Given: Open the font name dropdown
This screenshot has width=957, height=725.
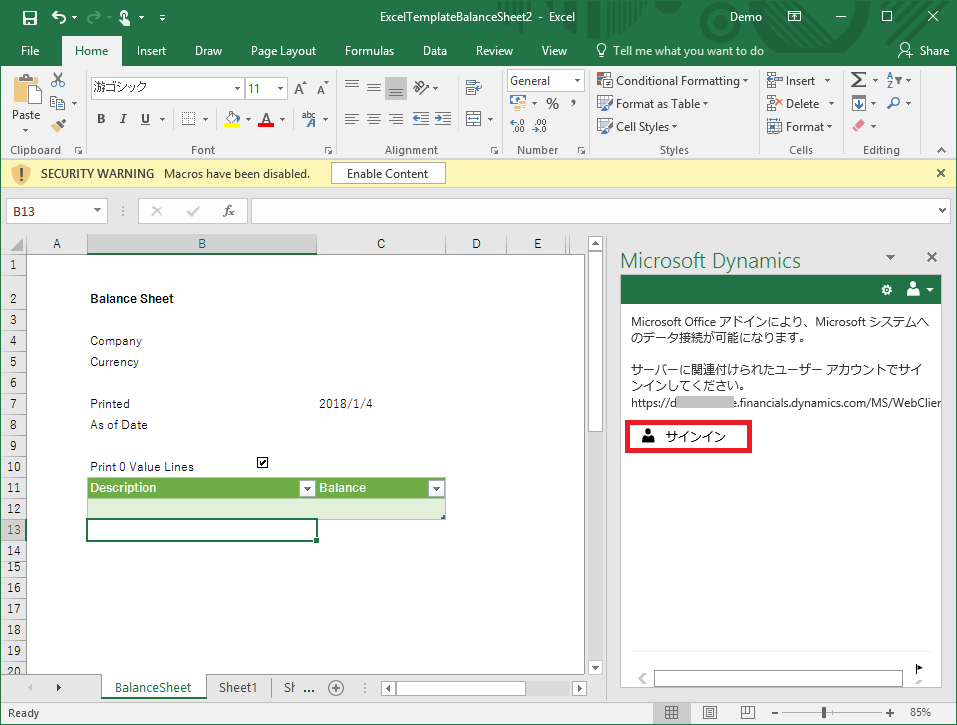Looking at the screenshot, I should click(237, 88).
